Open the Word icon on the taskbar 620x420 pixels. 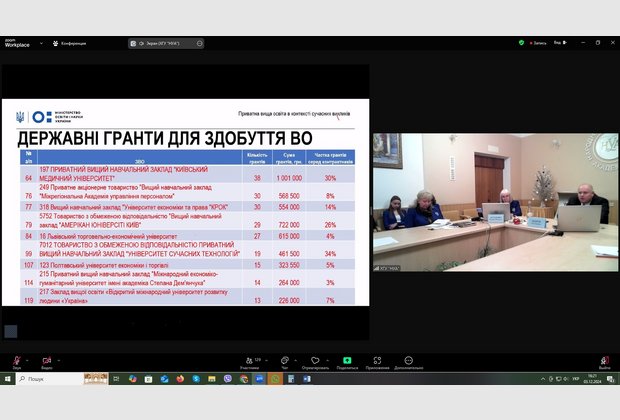point(307,379)
